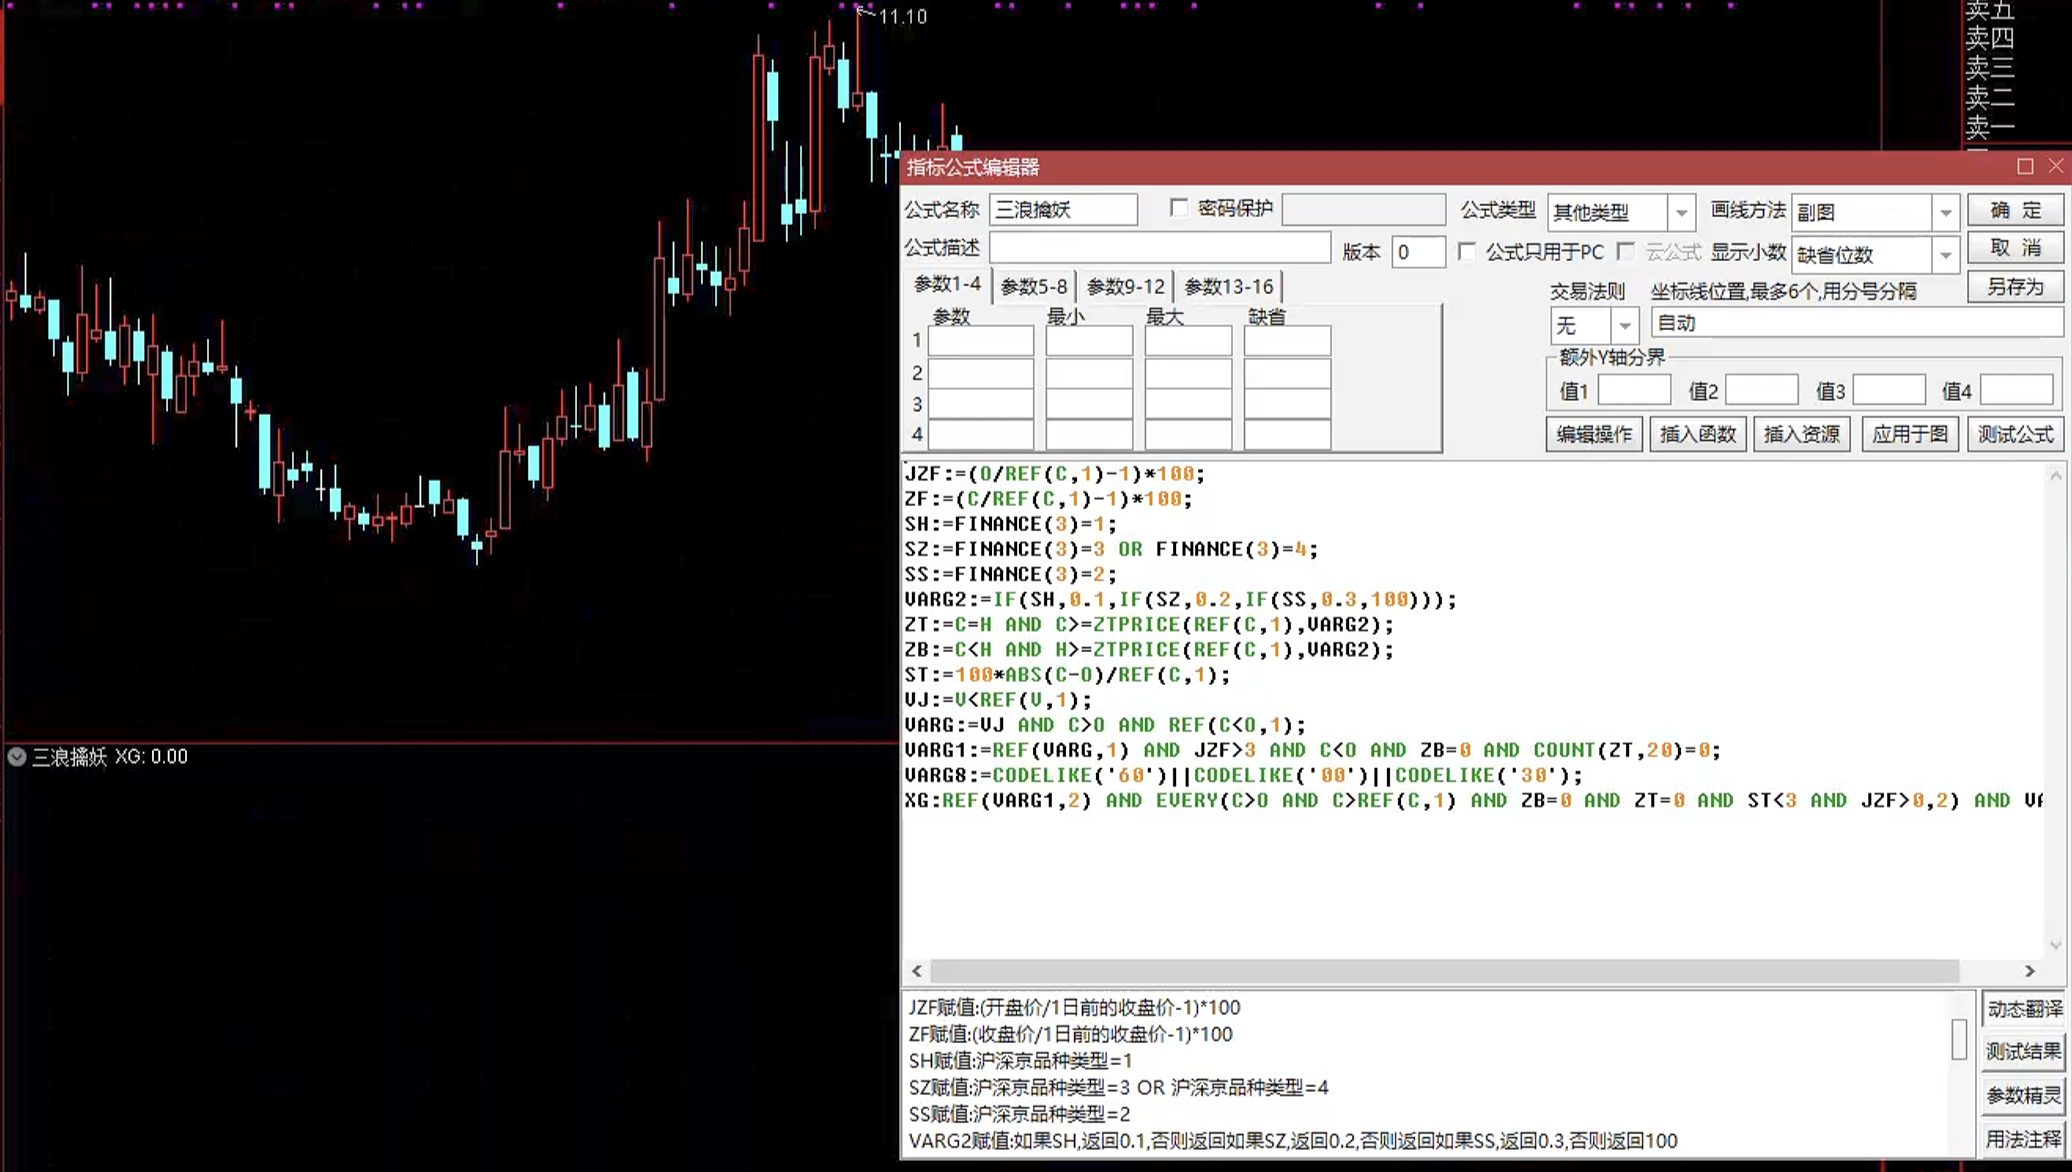Click row 3 缺省 cell
This screenshot has height=1172, width=2072.
(x=1287, y=404)
